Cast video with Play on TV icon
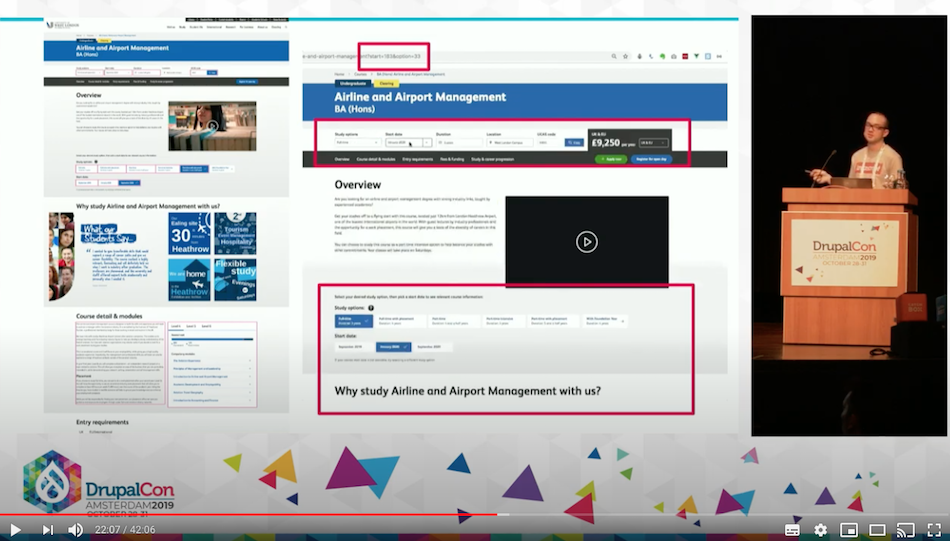 (904, 529)
